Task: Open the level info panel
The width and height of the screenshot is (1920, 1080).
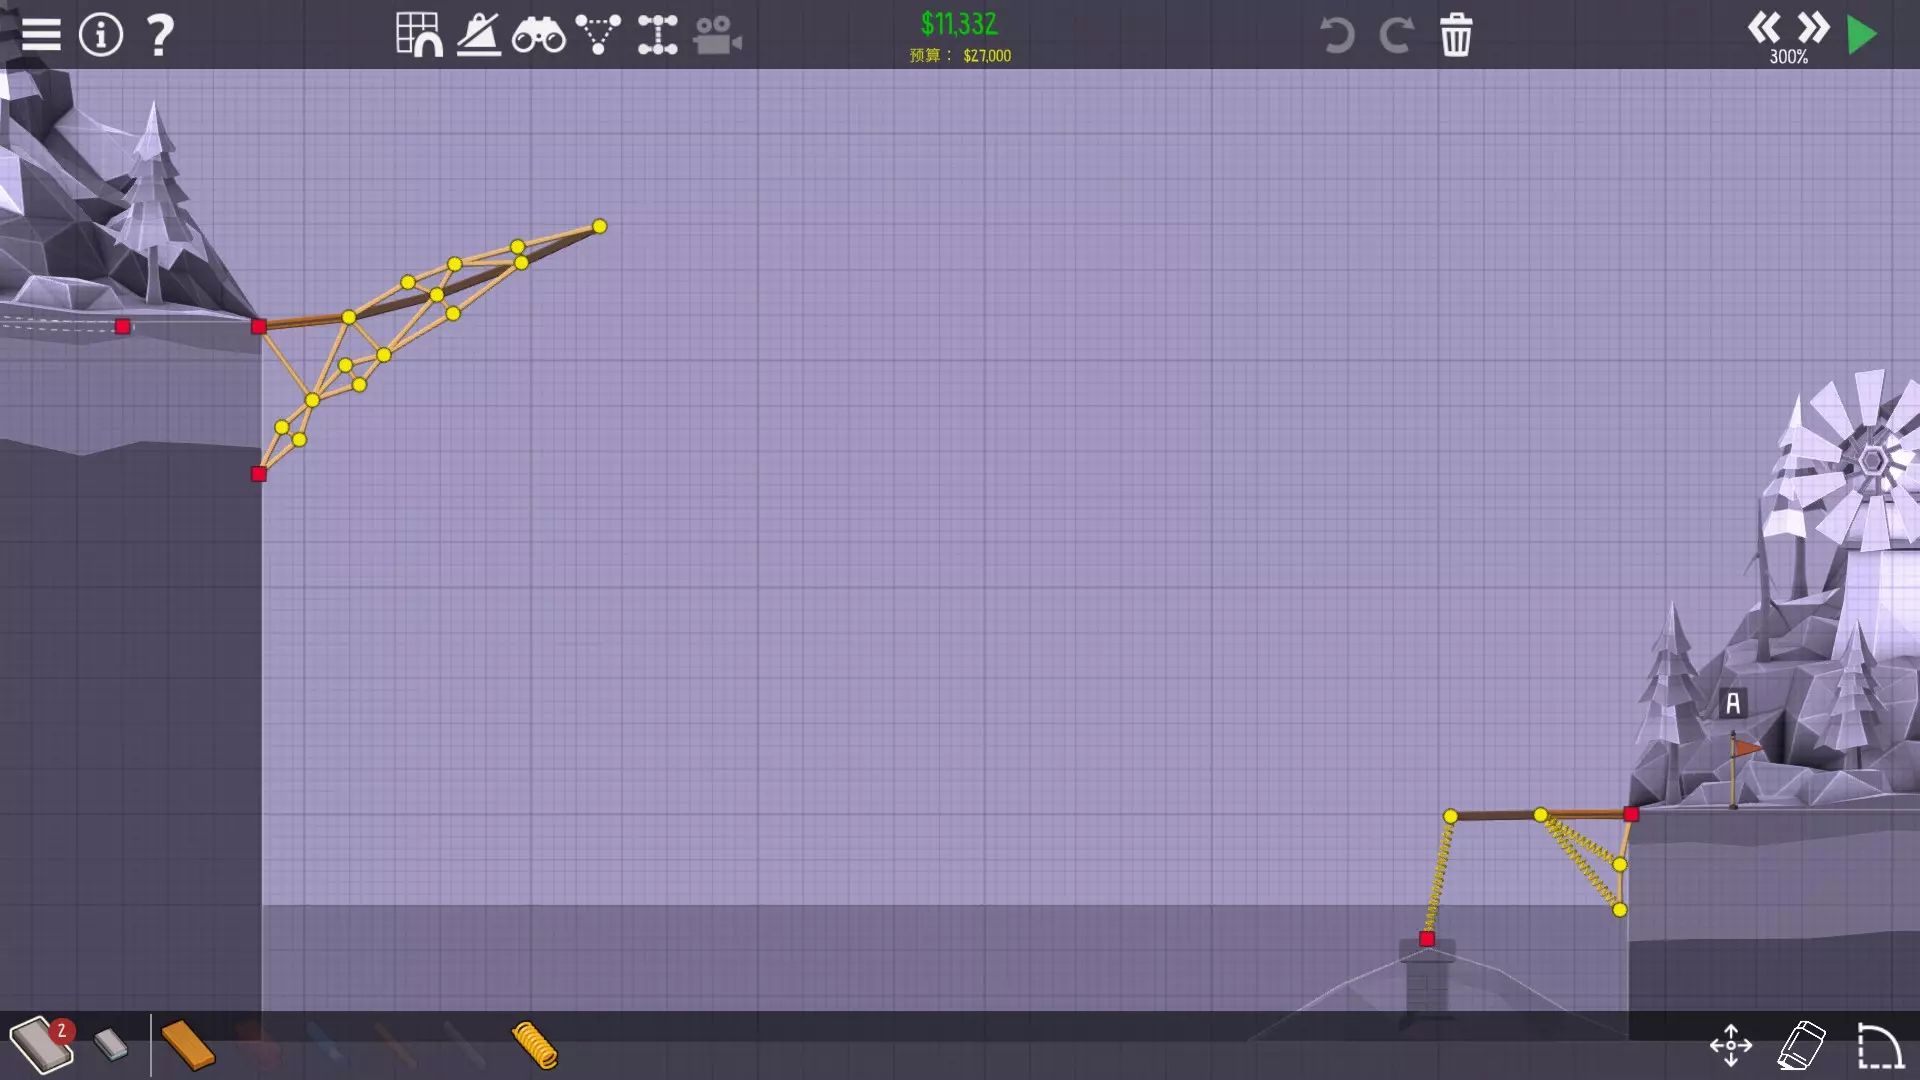Action: tap(101, 35)
